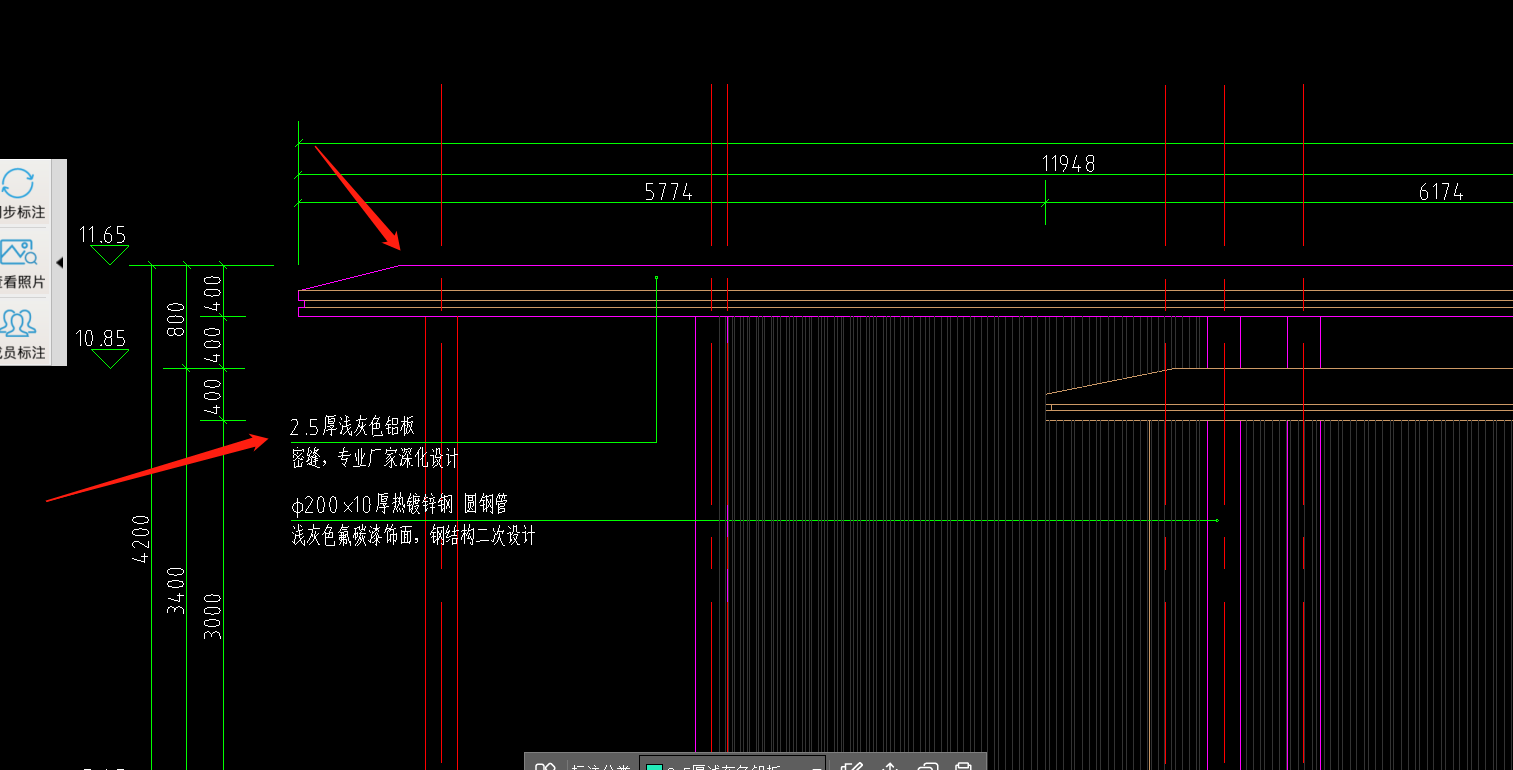Viewport: 1513px width, 770px height.
Task: Open the 标注分类 category dropdown
Action: pos(732,765)
